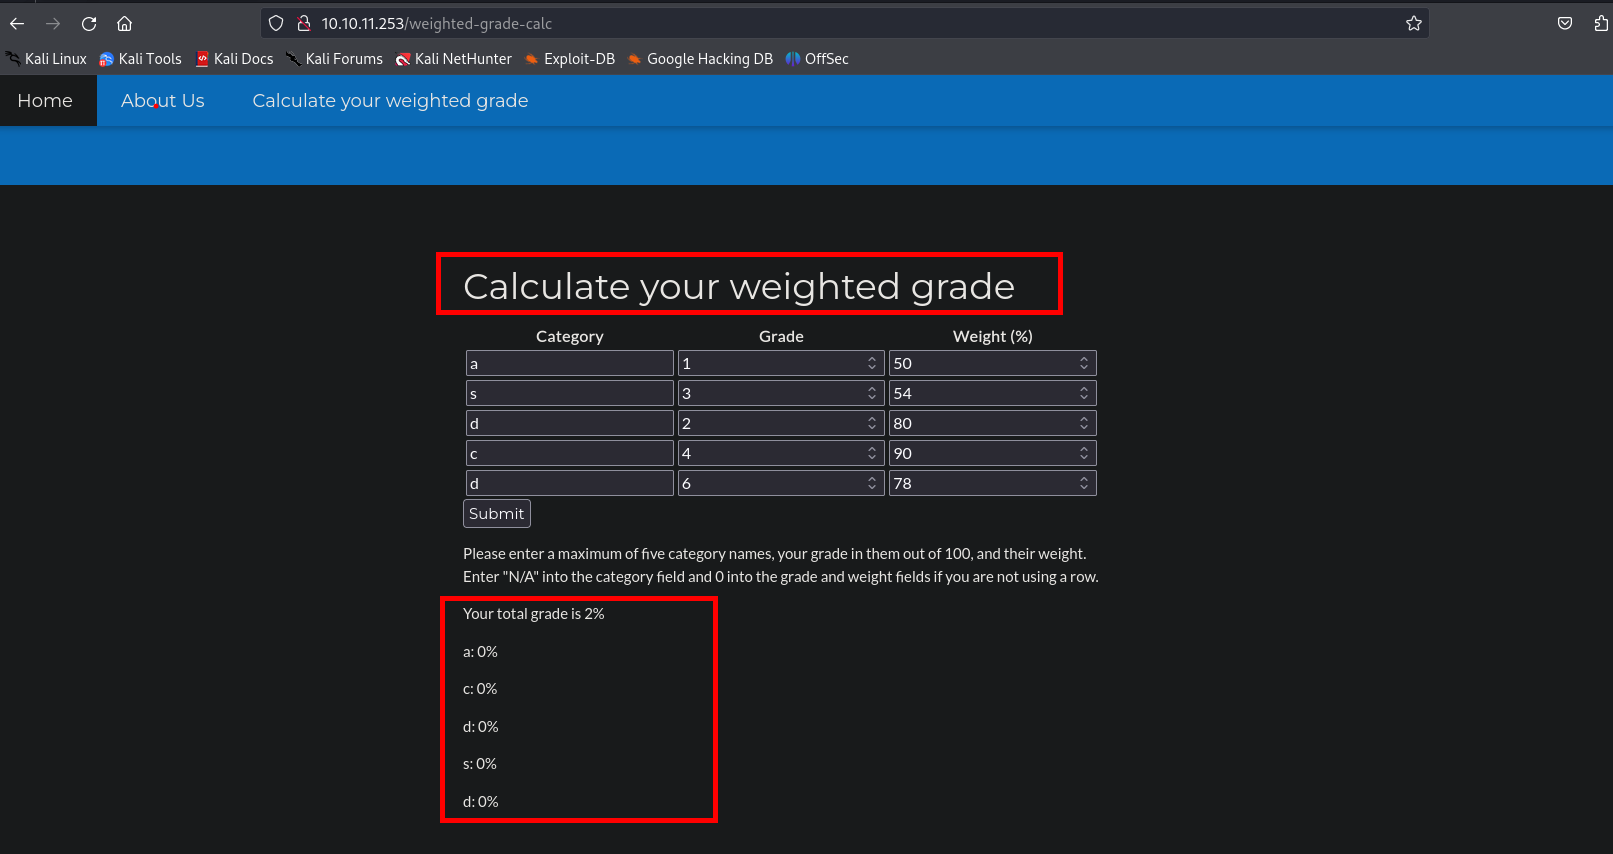The height and width of the screenshot is (854, 1613).
Task: Click the shield tracking protection icon
Action: click(276, 23)
